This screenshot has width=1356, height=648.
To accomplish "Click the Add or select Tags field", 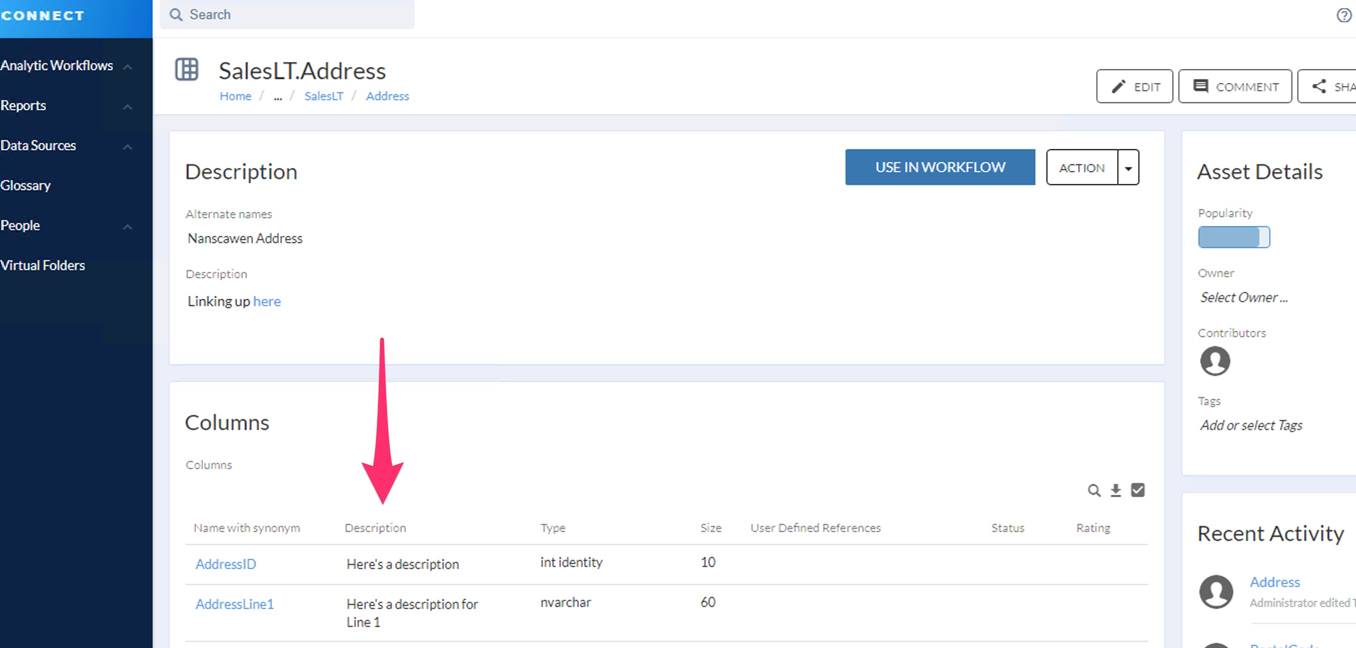I will [1250, 425].
